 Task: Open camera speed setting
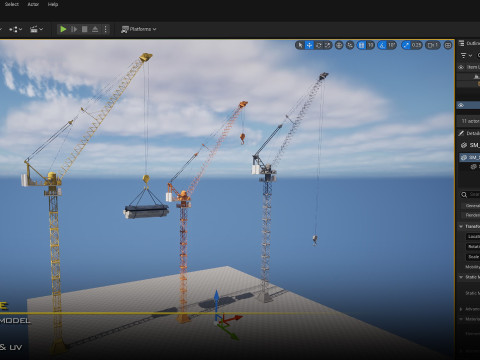(x=433, y=45)
